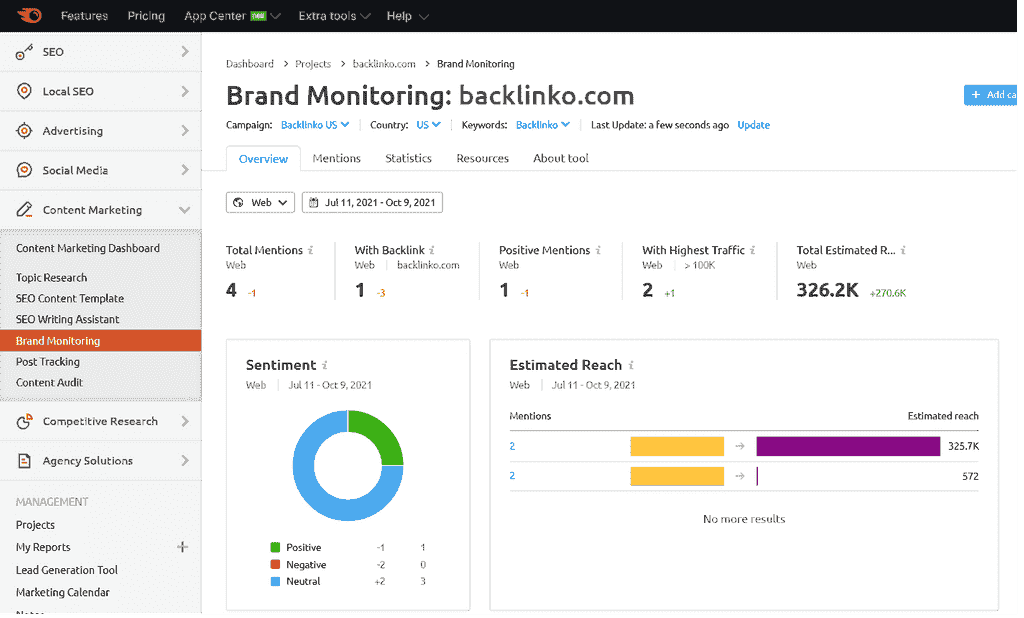Click info icon next to Total Estimated R...
This screenshot has width=1024, height=618.
pos(904,250)
